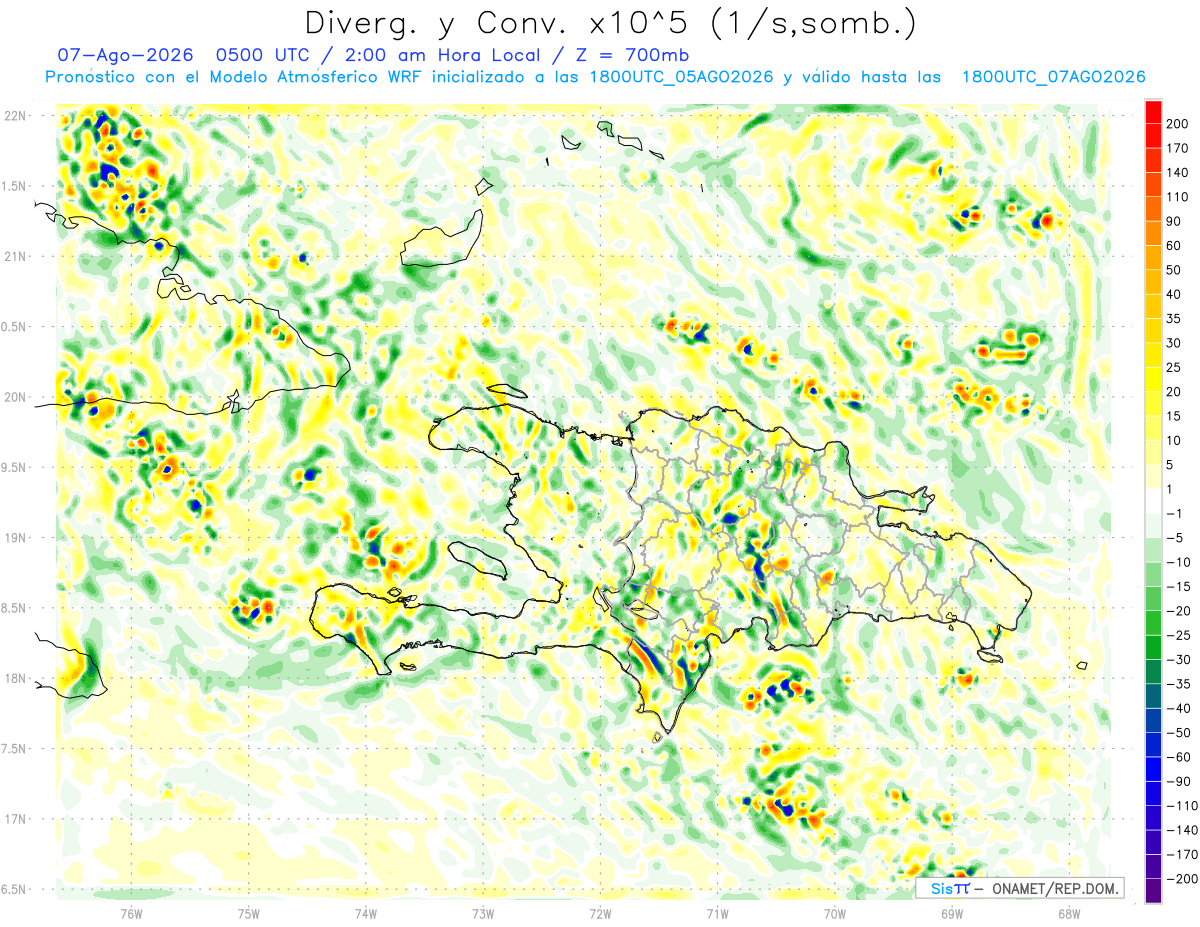Pick the white swatch between 1 and -1
Image resolution: width=1200 pixels, height=927 pixels.
click(x=1153, y=502)
